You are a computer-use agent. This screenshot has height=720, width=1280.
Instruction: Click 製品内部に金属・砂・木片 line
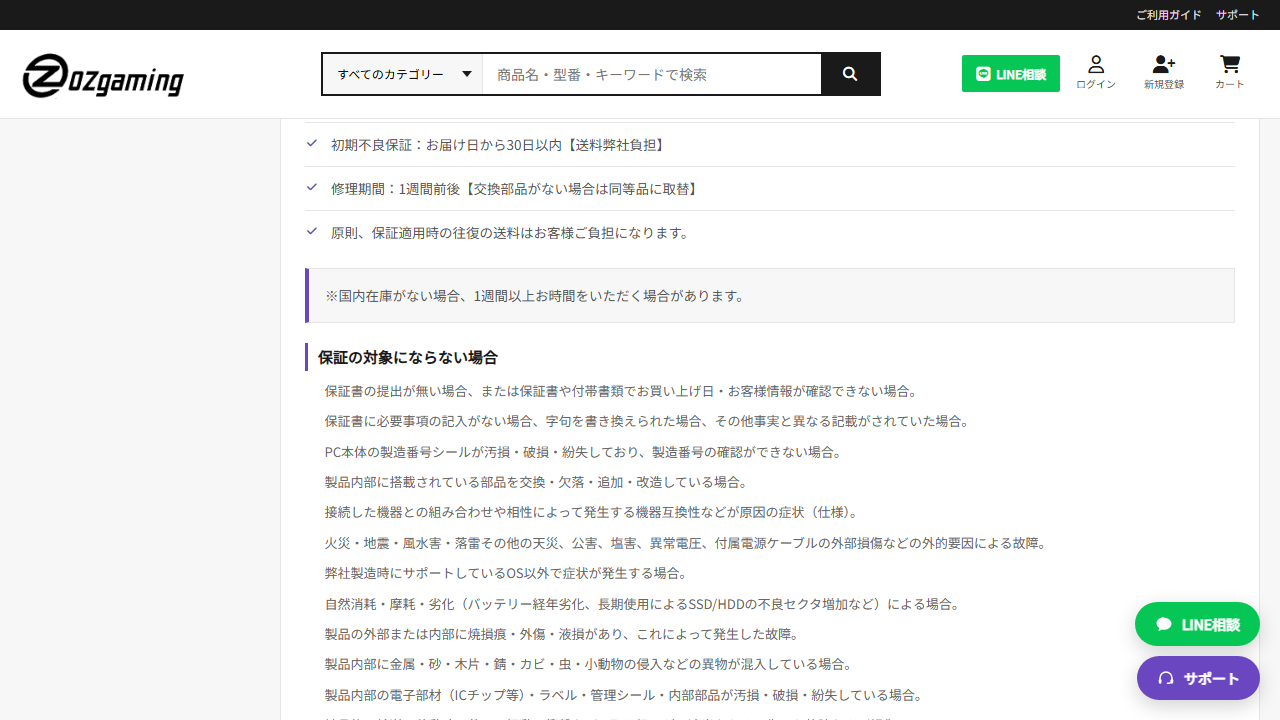point(588,664)
